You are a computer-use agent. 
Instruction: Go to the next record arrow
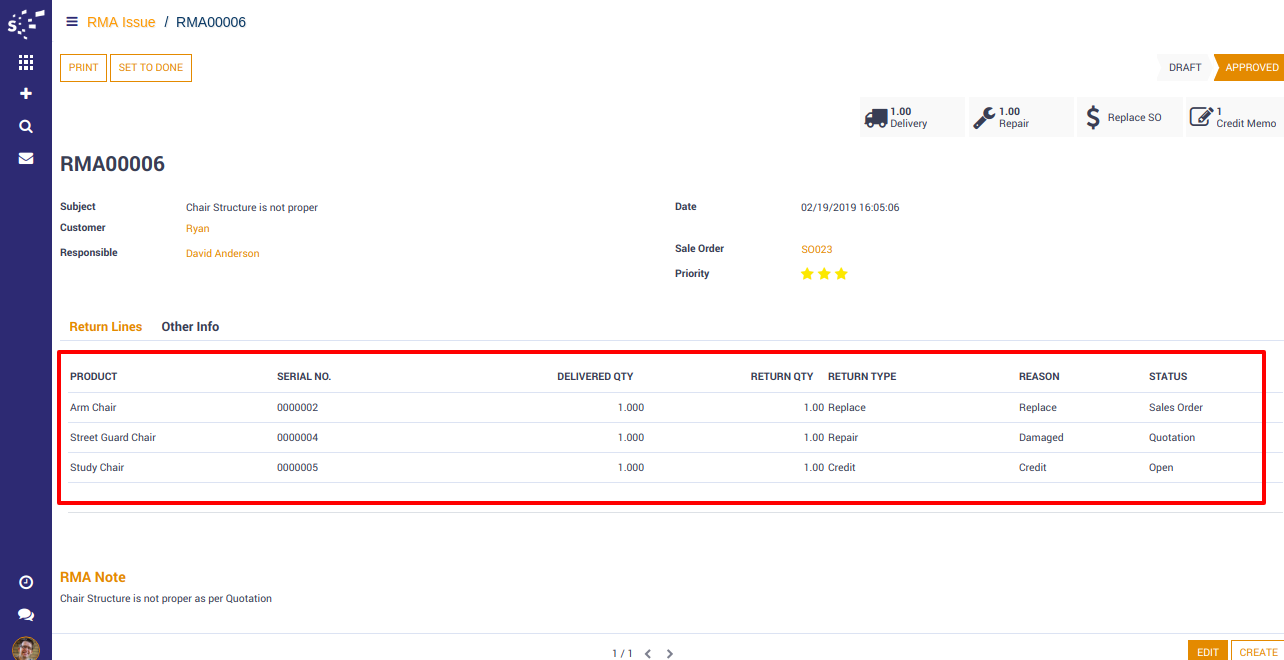pos(670,653)
